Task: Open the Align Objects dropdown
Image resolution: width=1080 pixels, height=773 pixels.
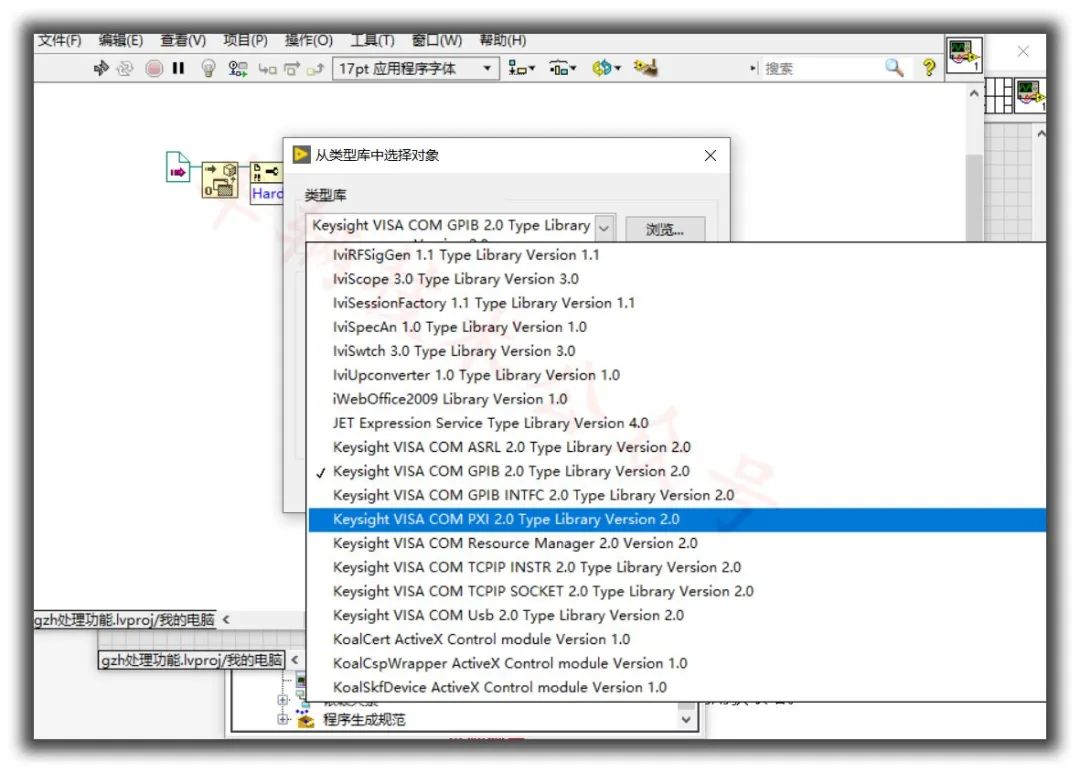Action: (x=521, y=68)
